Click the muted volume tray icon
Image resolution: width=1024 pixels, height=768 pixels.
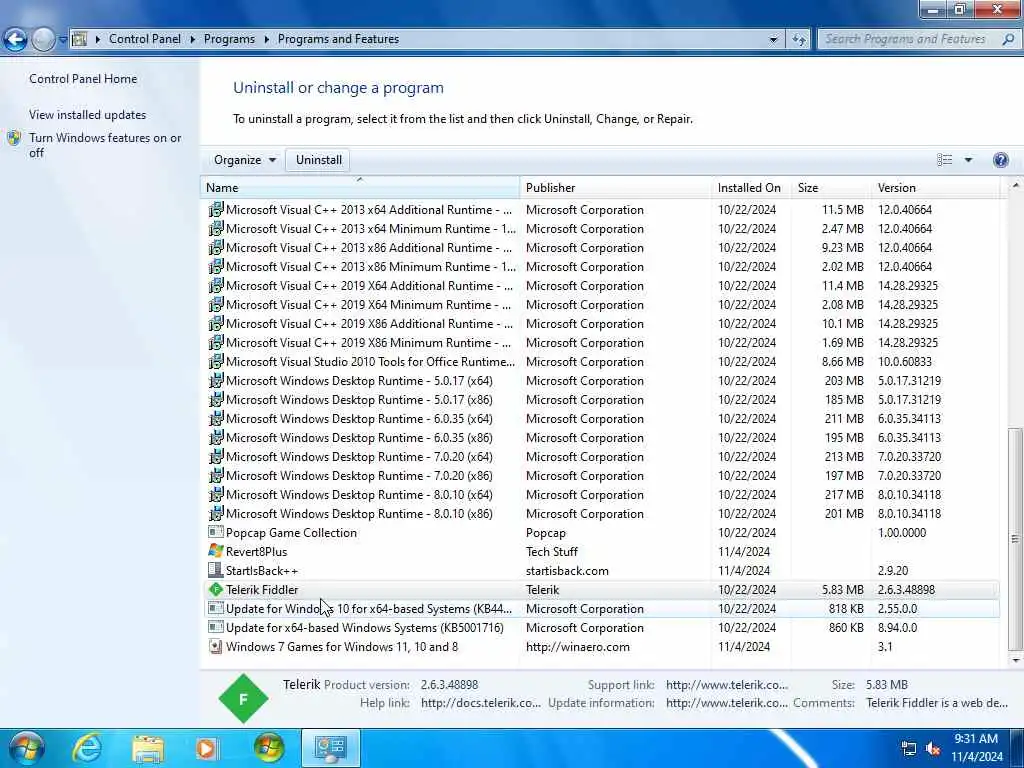coord(933,748)
